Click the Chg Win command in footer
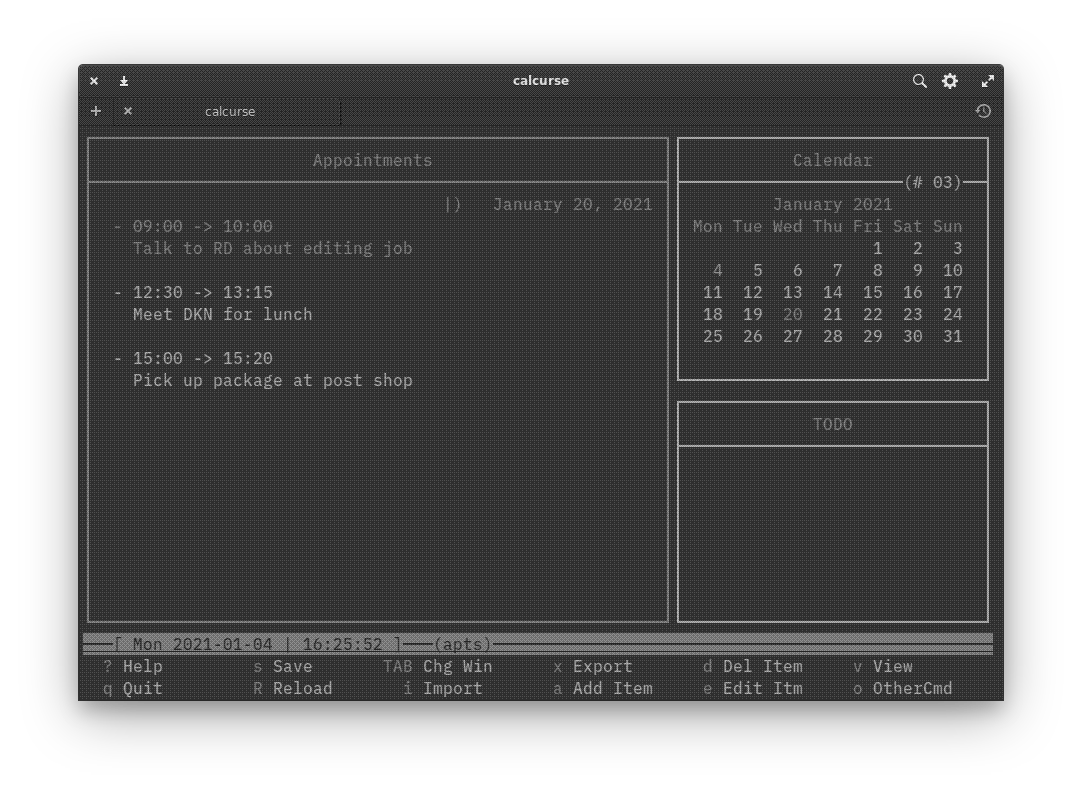The height and width of the screenshot is (793, 1082). coord(458,667)
